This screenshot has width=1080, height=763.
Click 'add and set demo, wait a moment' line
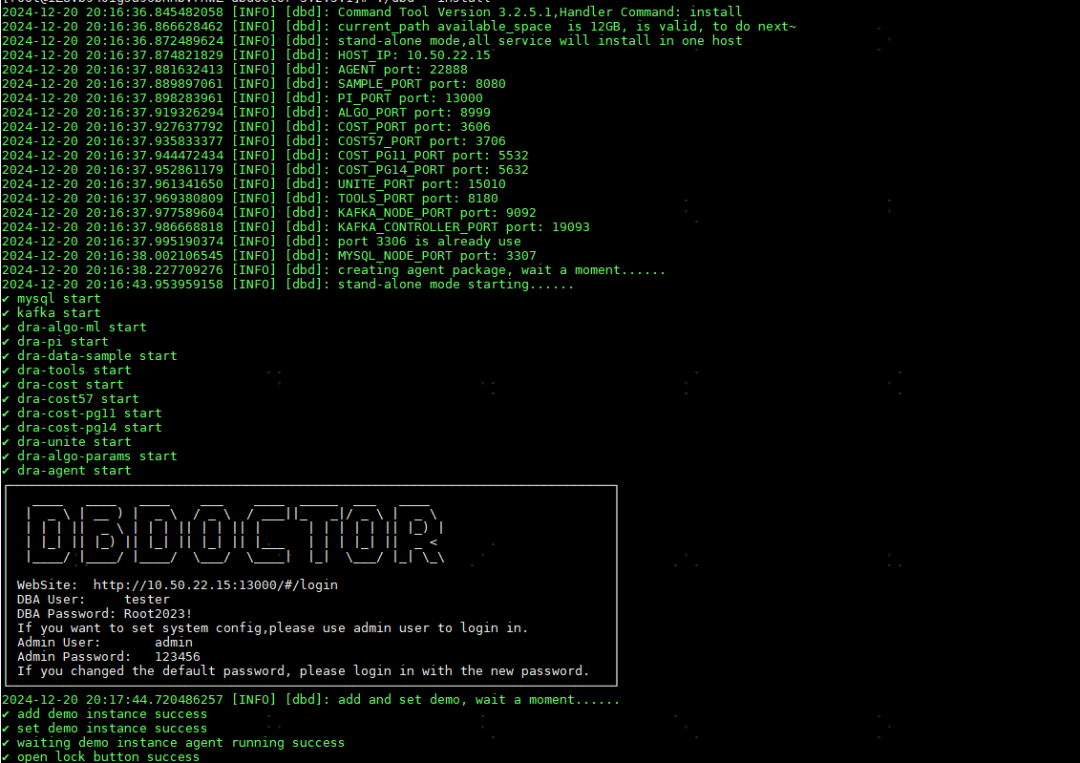tap(311, 700)
